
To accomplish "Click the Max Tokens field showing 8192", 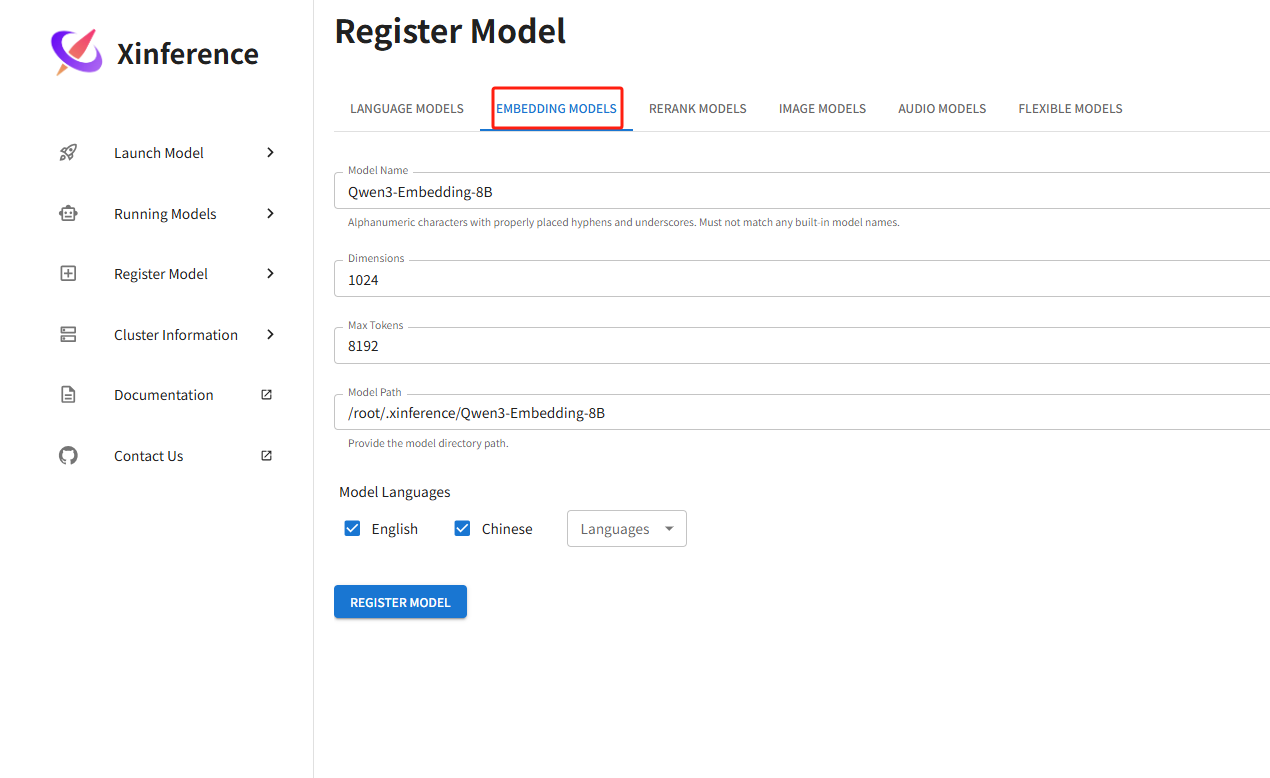I will click(x=802, y=345).
